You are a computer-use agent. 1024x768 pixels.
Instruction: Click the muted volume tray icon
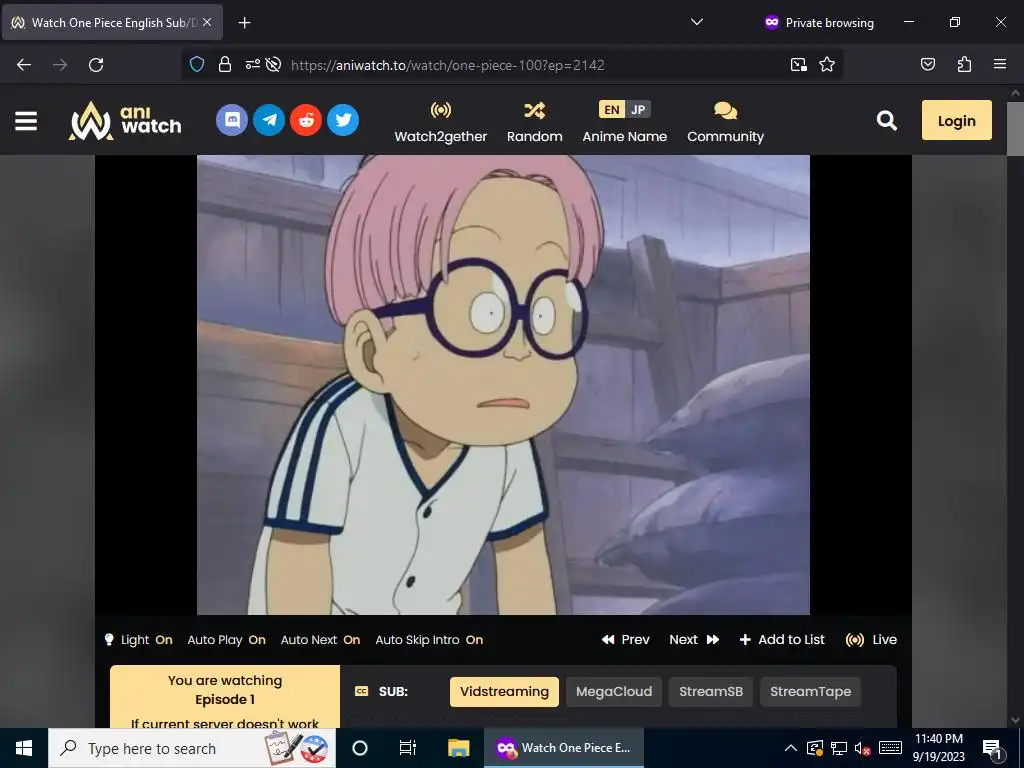pos(863,748)
